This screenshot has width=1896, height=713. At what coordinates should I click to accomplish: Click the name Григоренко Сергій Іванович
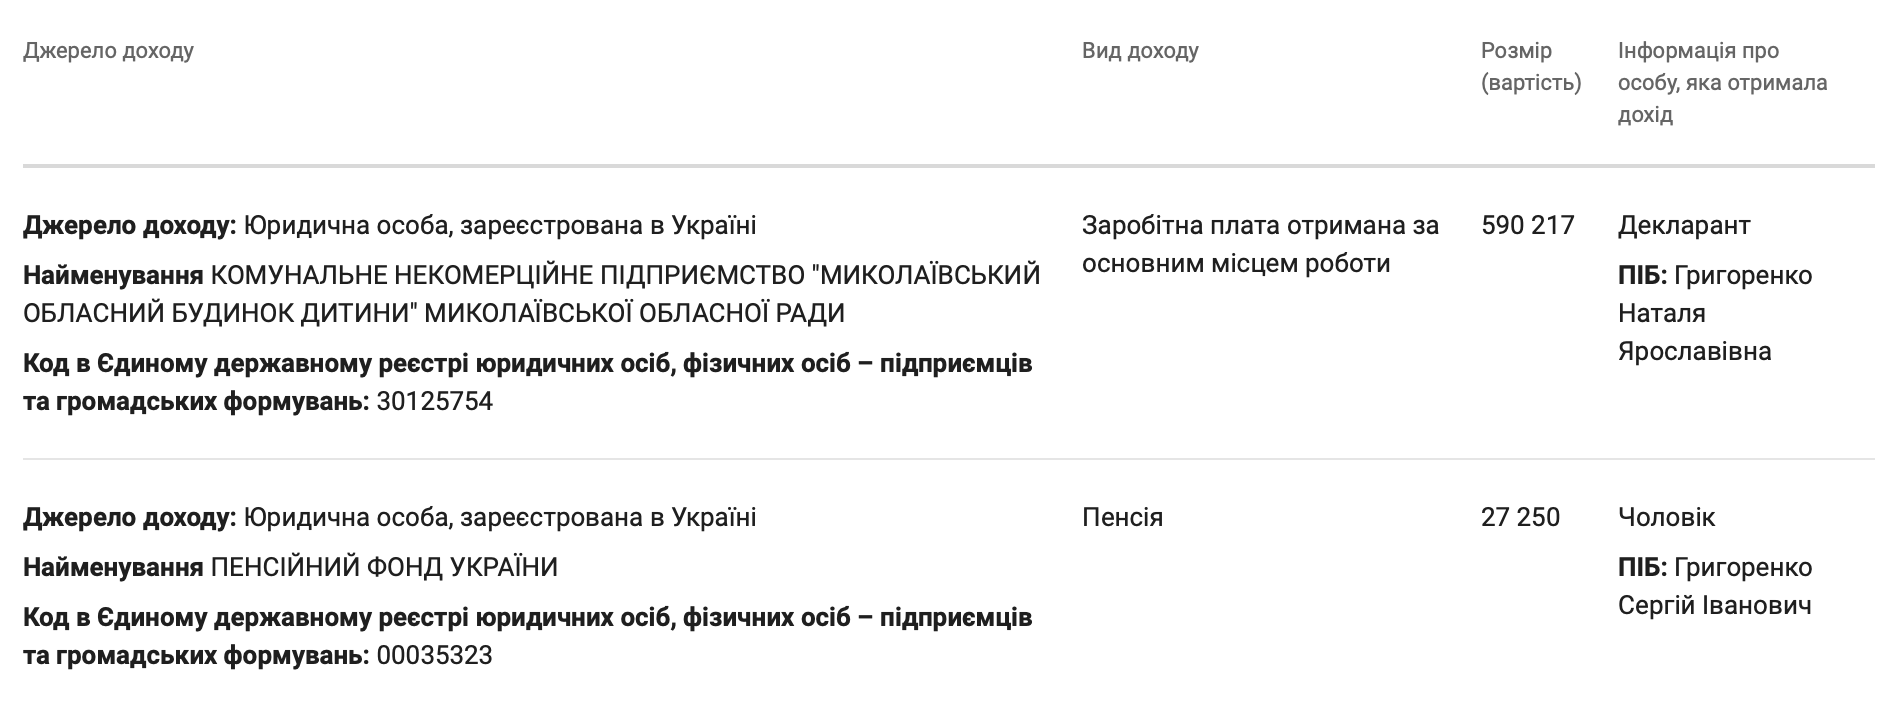pos(1715,586)
